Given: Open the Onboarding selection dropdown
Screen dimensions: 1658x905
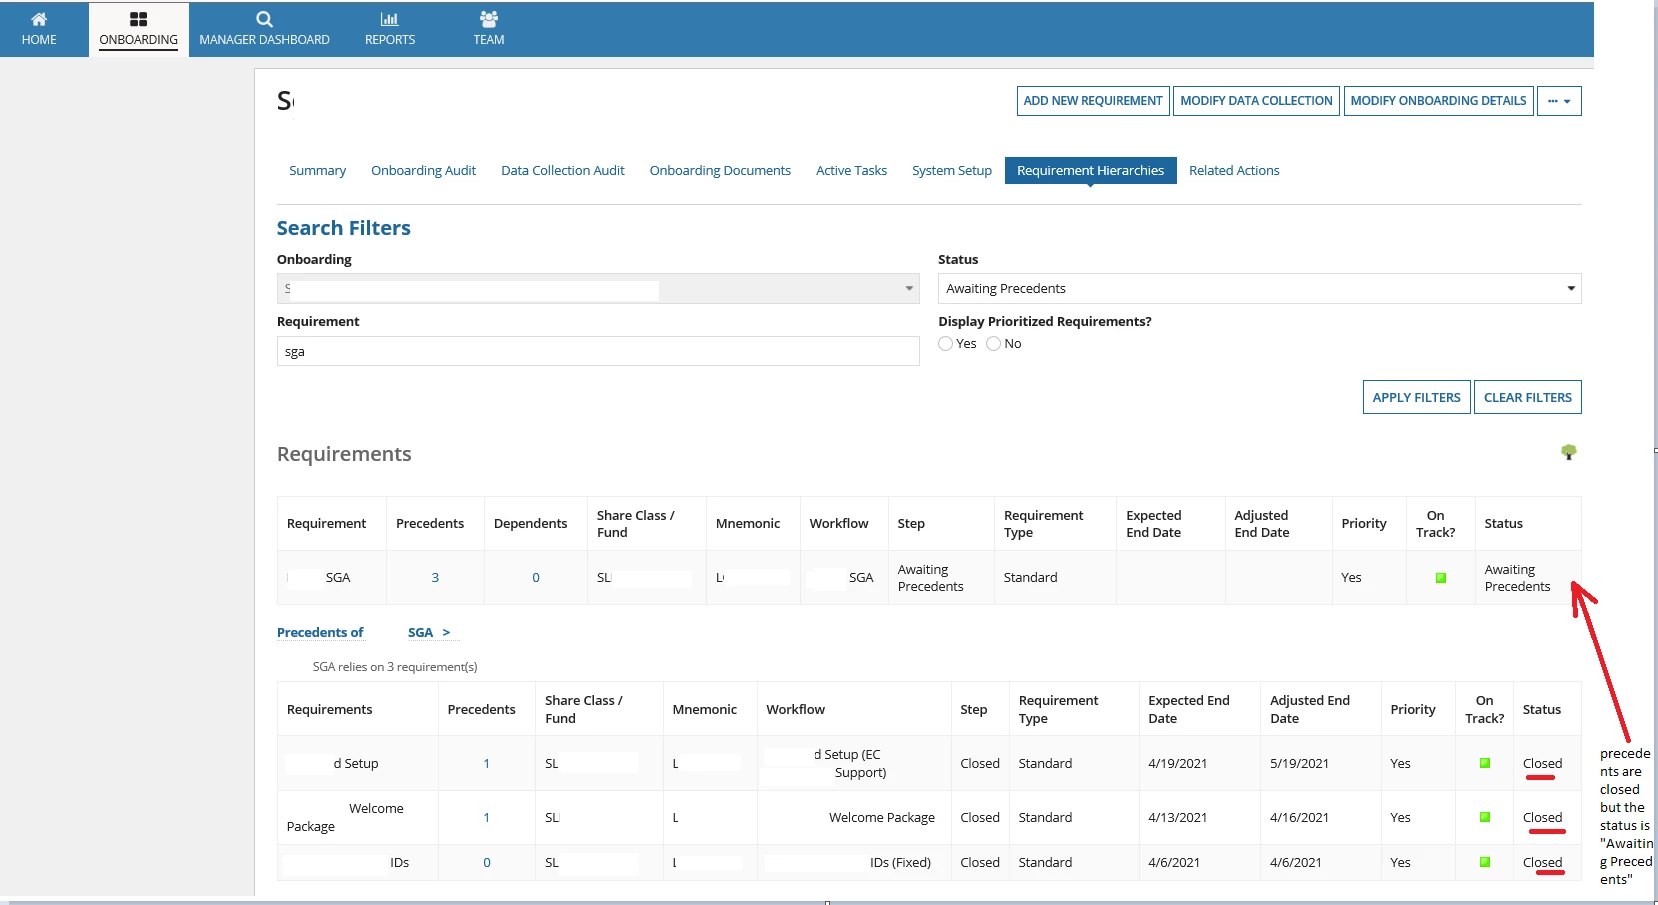Looking at the screenshot, I should click(x=598, y=288).
